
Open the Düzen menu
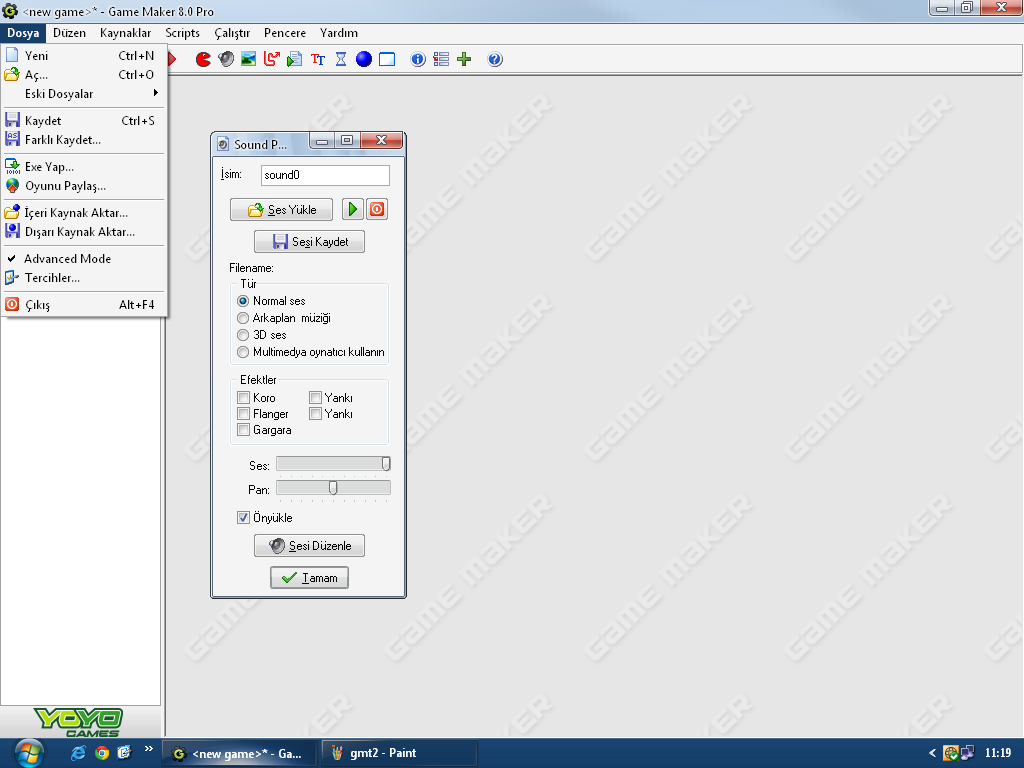click(x=69, y=33)
